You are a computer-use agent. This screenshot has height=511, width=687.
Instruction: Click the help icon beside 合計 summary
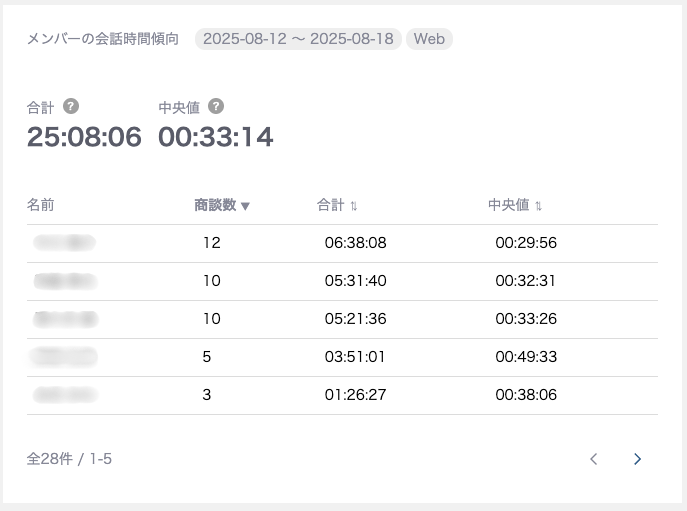pos(70,106)
